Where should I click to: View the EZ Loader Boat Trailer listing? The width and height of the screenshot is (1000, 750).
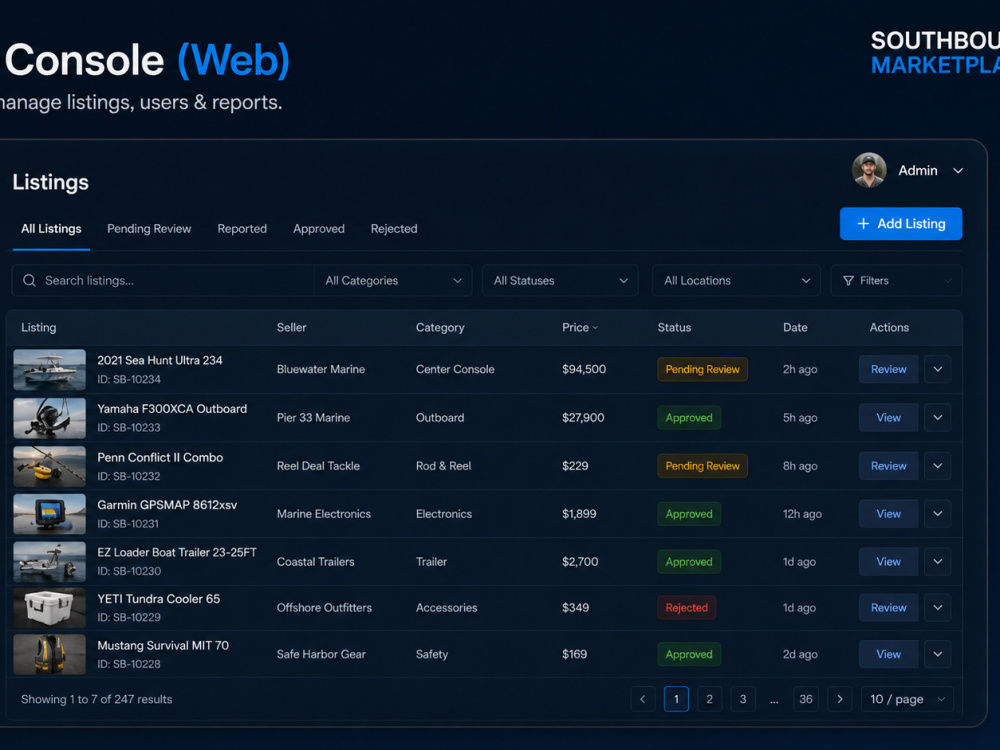point(888,562)
